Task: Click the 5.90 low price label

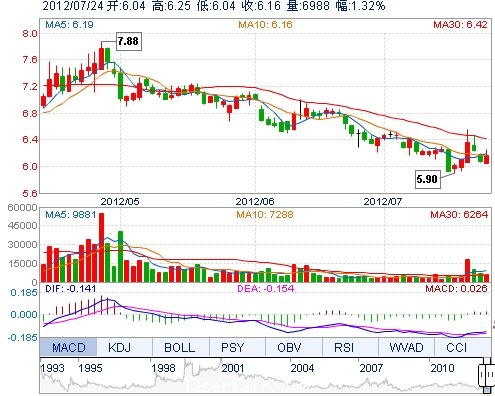Action: click(x=427, y=179)
